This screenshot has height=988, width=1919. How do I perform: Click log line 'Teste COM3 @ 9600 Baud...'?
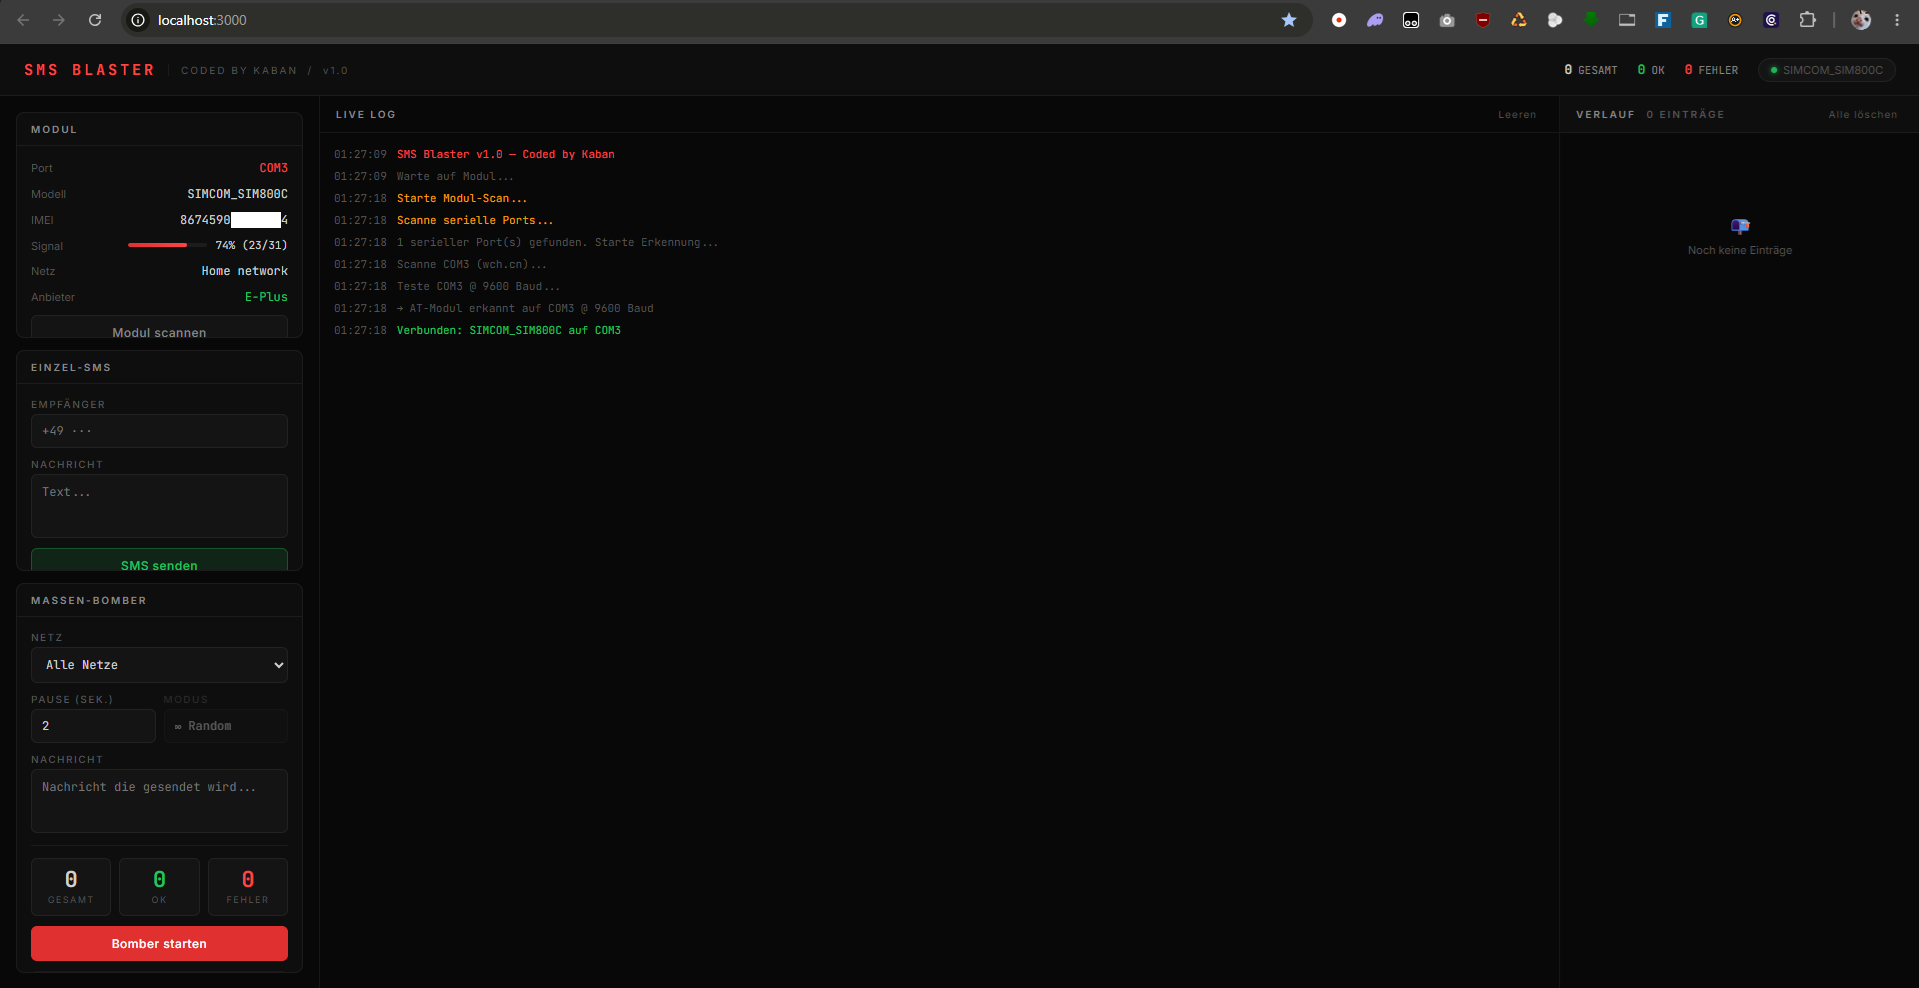pyautogui.click(x=478, y=286)
